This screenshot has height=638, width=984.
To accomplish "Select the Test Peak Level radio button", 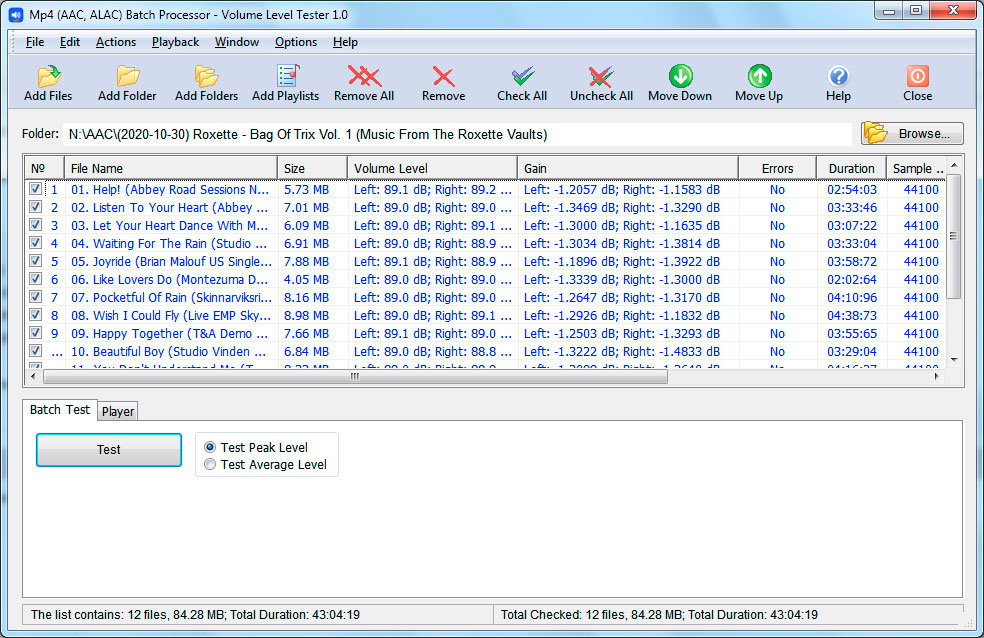I will 210,447.
